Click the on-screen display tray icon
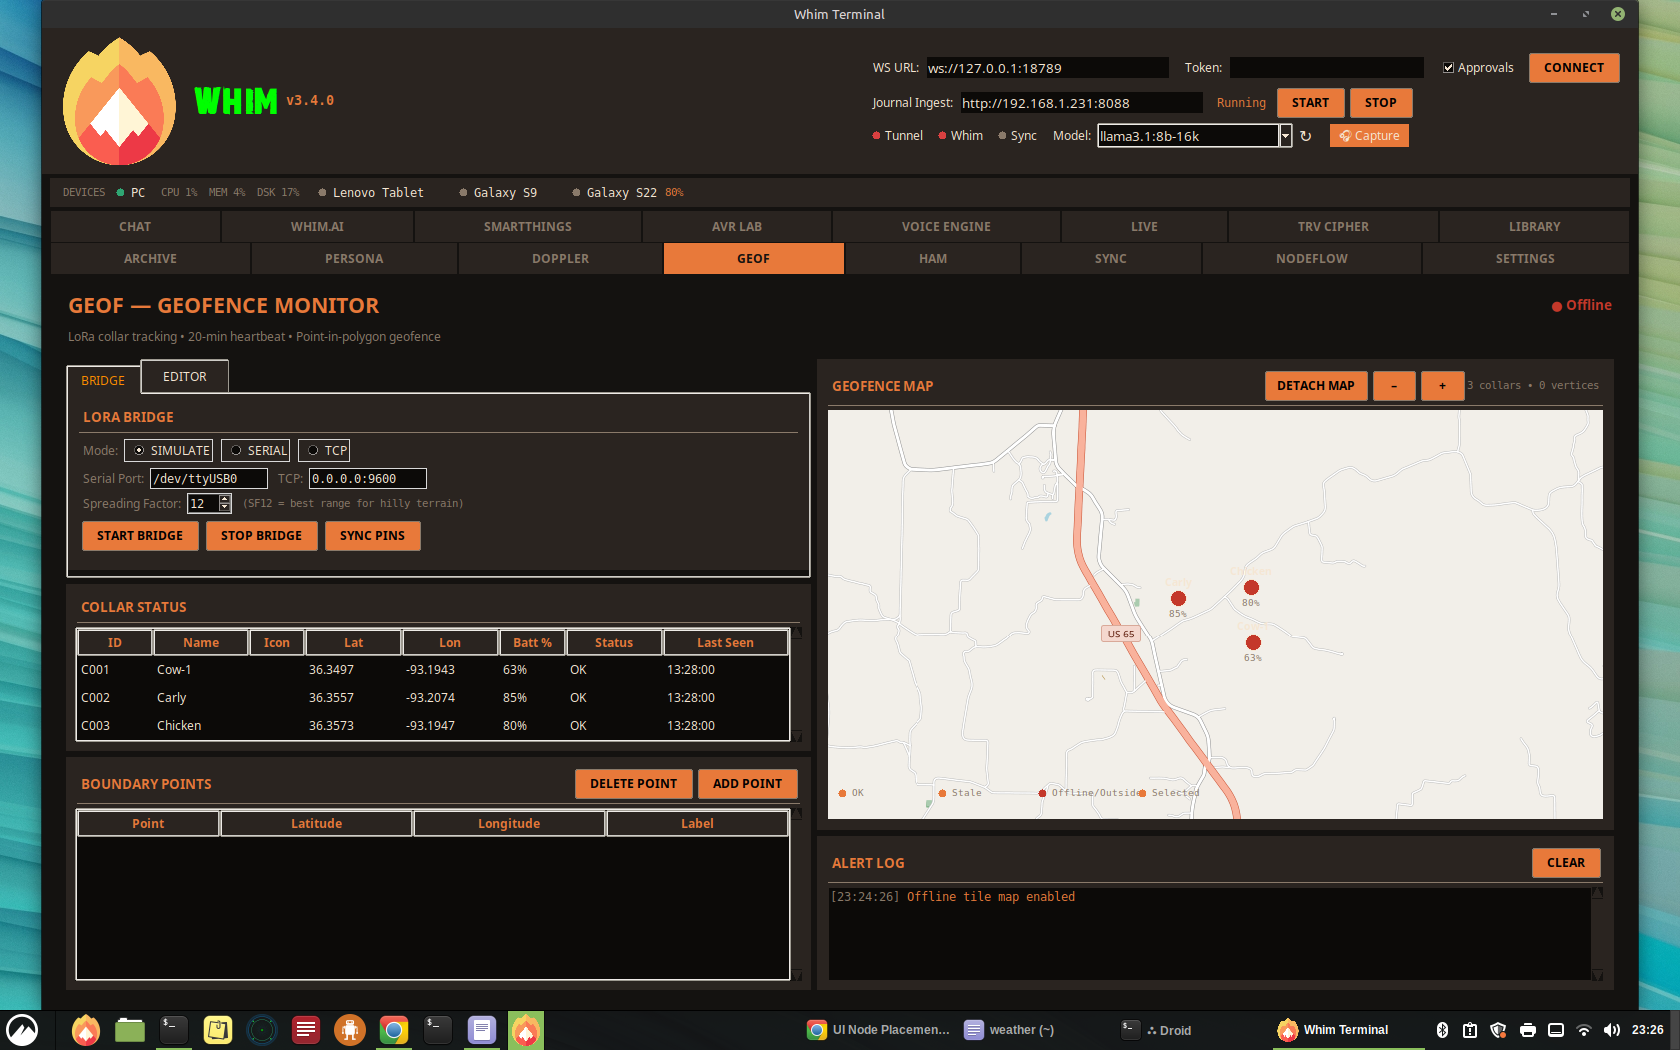Viewport: 1680px width, 1050px height. coord(1556,1030)
